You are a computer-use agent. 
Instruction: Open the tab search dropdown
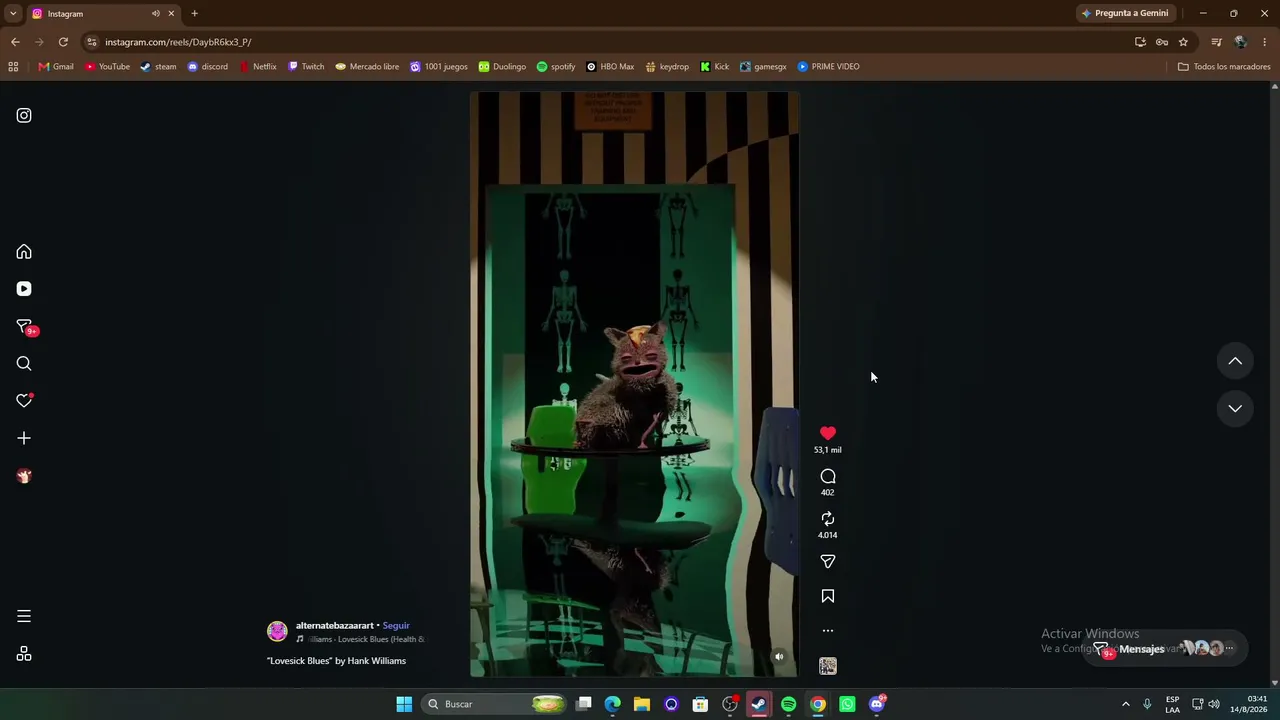pos(13,13)
